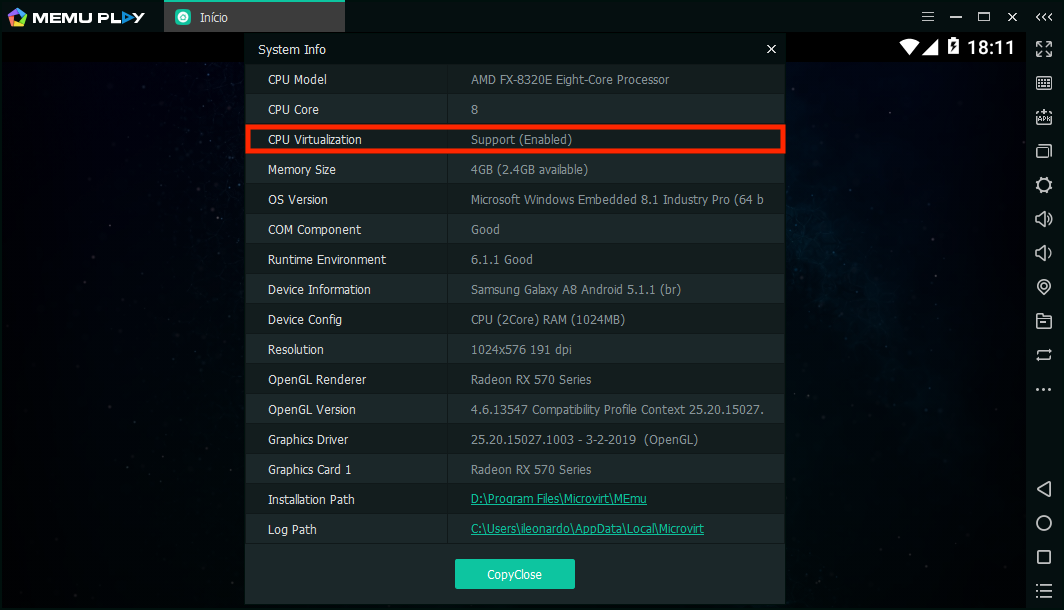Close the System Info dialog

coord(771,49)
